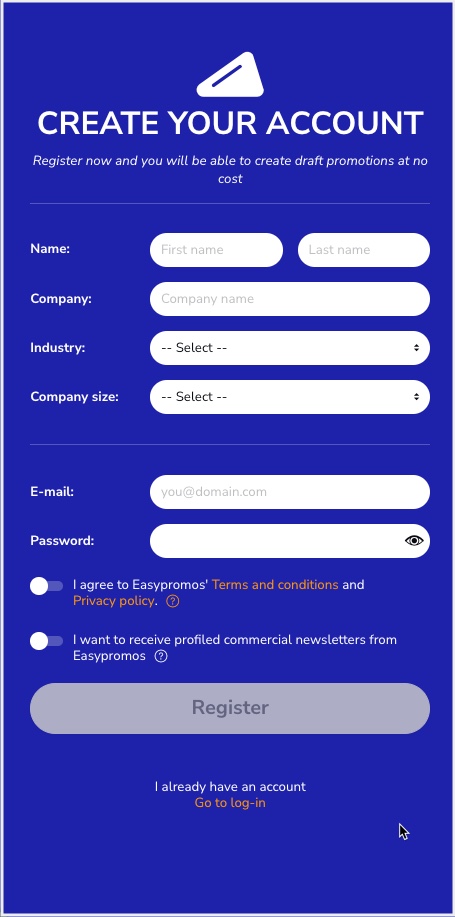
Task: Open help icon beside Privacy policy
Action: (x=173, y=601)
